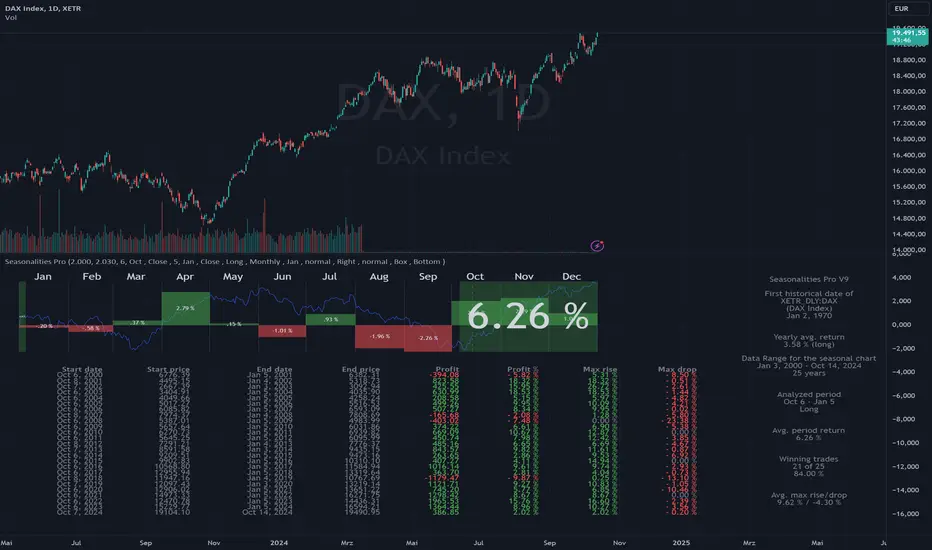932x550 pixels.
Task: Click the First historical date Jan 2, 1970 text
Action: [x=808, y=304]
